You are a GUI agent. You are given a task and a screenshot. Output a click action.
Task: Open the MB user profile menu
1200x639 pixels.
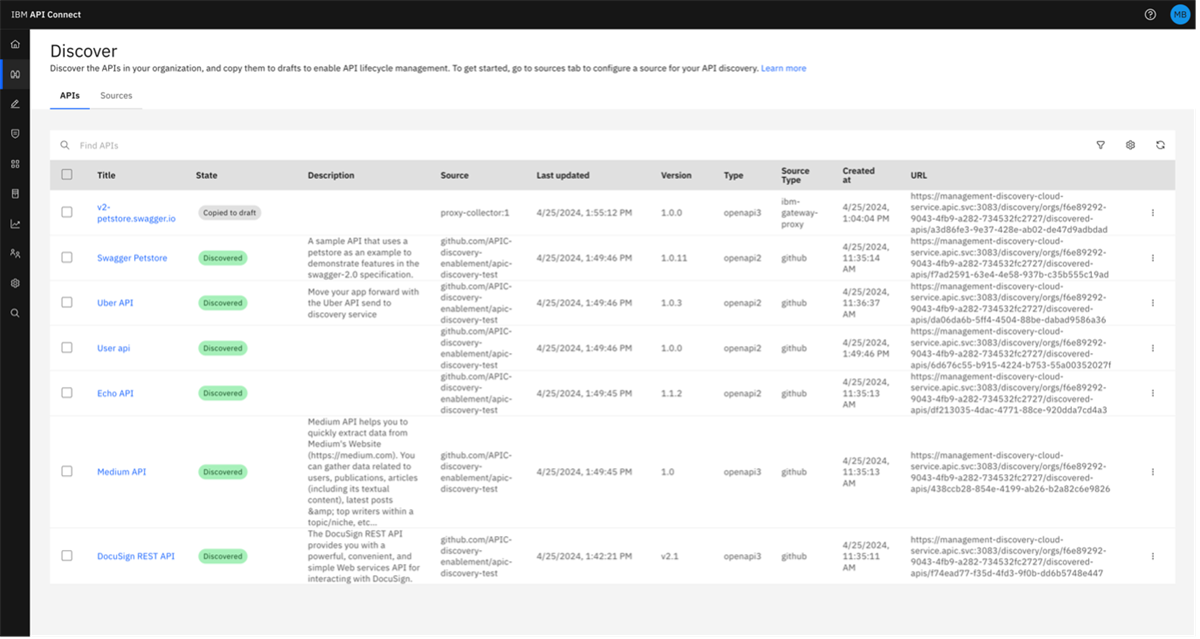click(1180, 15)
